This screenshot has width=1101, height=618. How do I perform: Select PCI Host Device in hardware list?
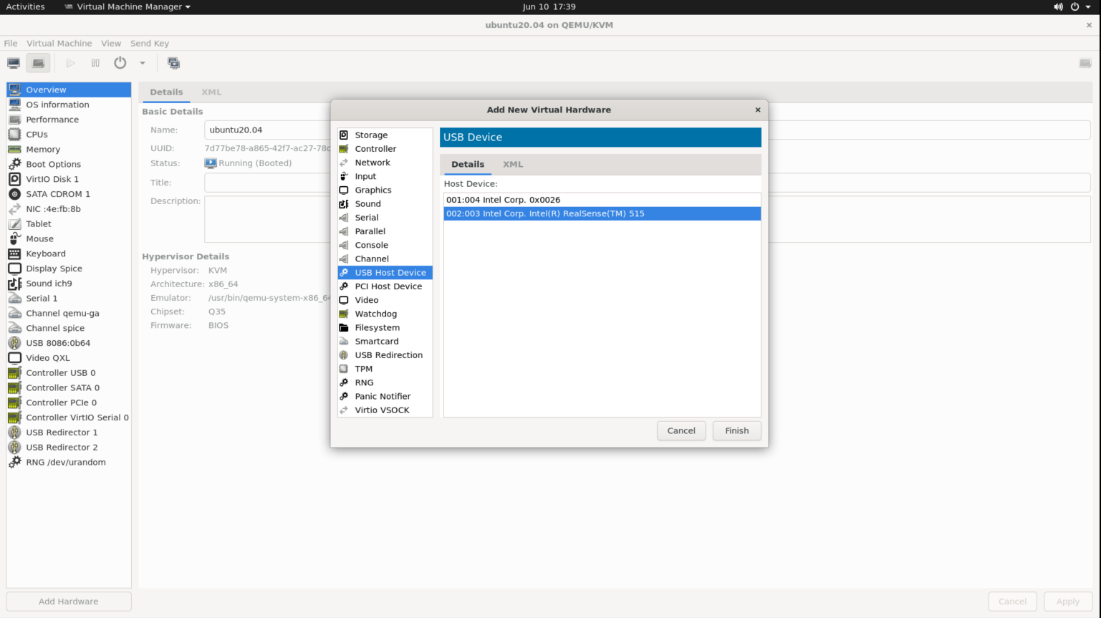(x=385, y=287)
